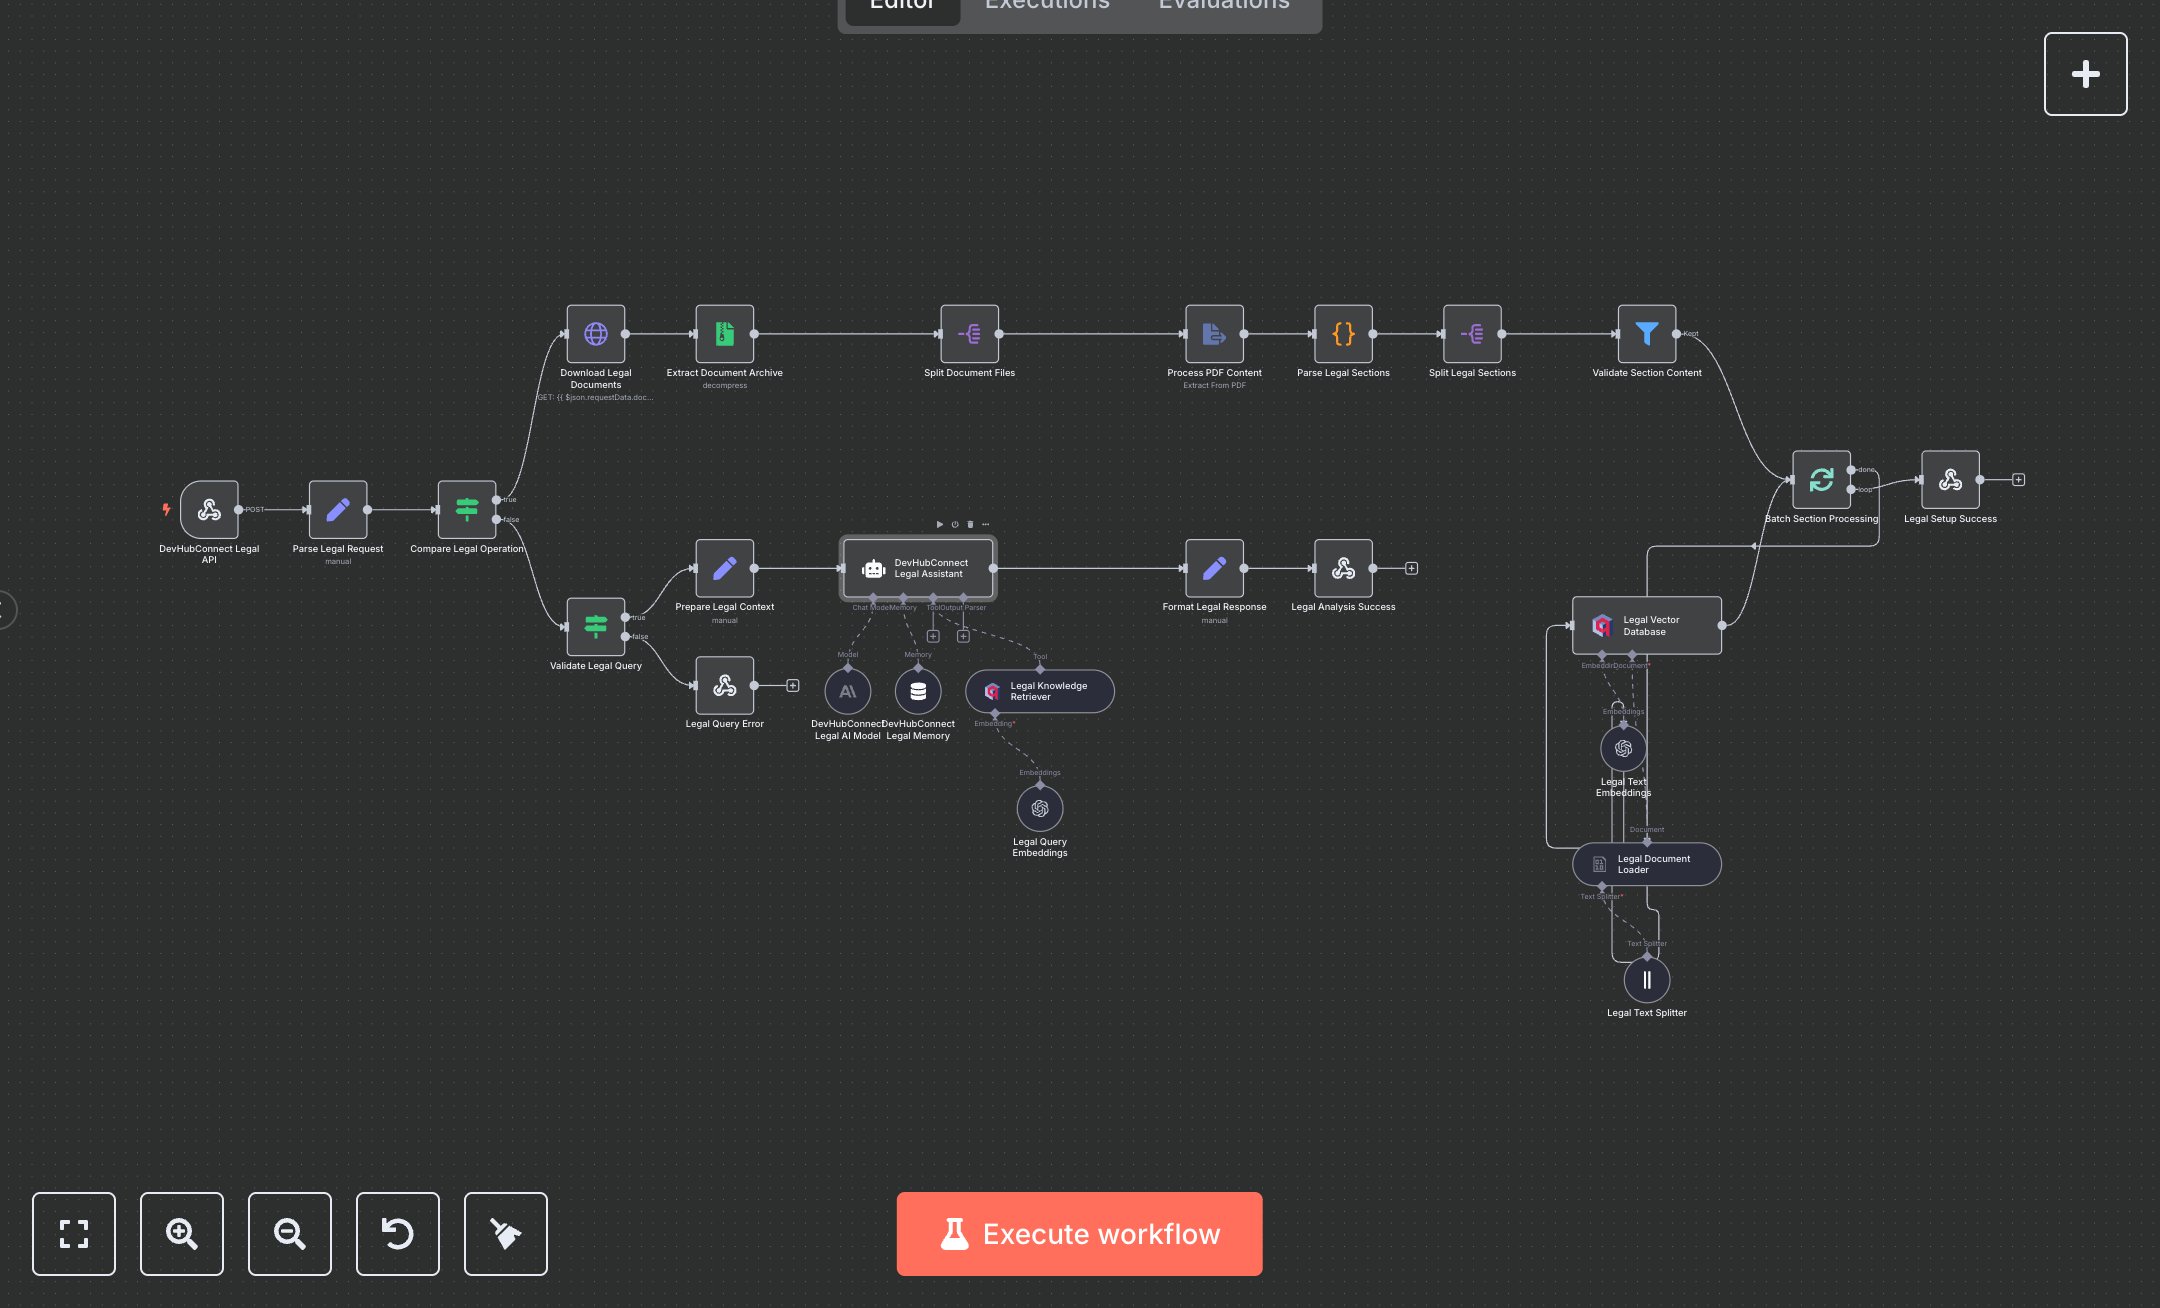Image resolution: width=2160 pixels, height=1308 pixels.
Task: Click the Execute workflow button
Action: pyautogui.click(x=1079, y=1234)
